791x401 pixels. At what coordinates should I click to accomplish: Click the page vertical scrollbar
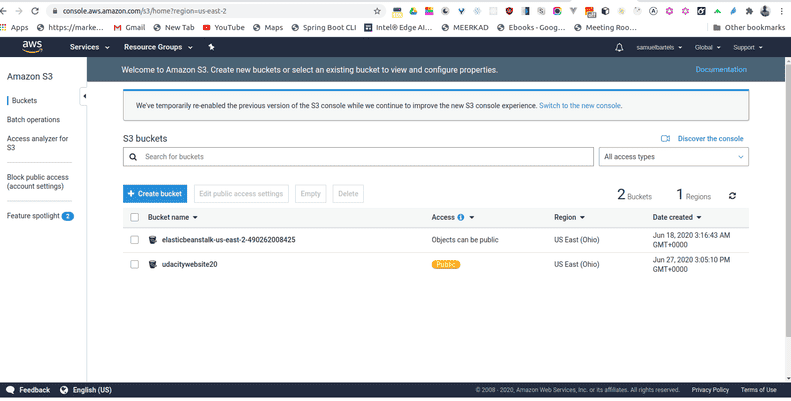788,201
